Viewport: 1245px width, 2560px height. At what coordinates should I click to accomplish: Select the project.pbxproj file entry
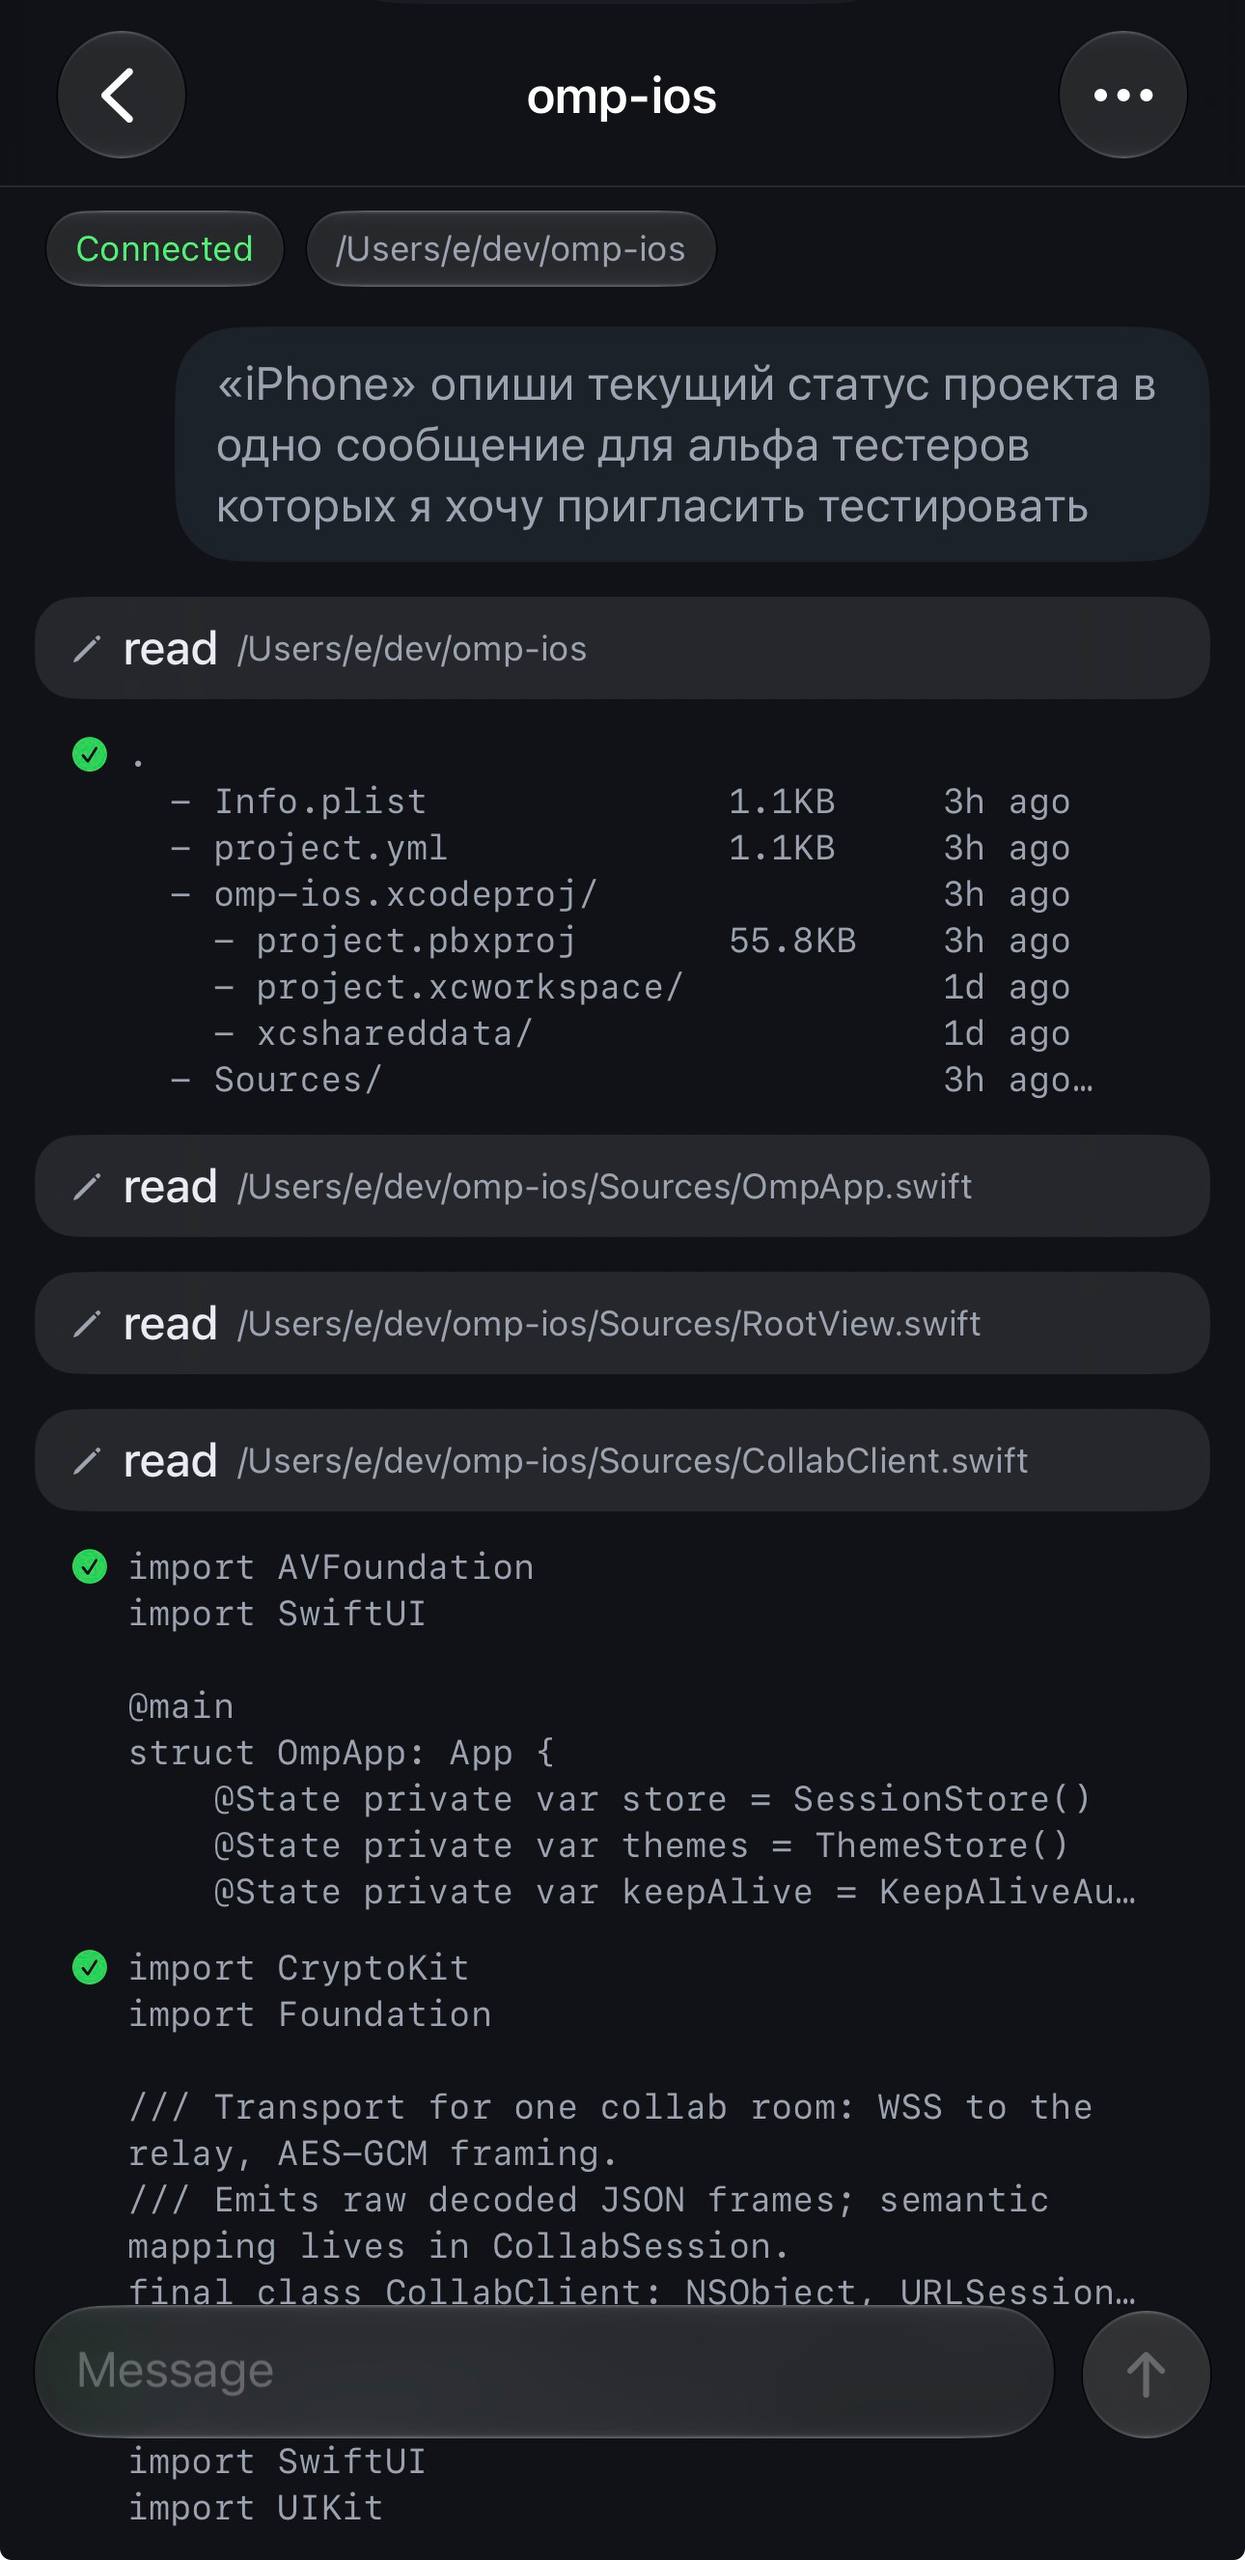coord(416,941)
